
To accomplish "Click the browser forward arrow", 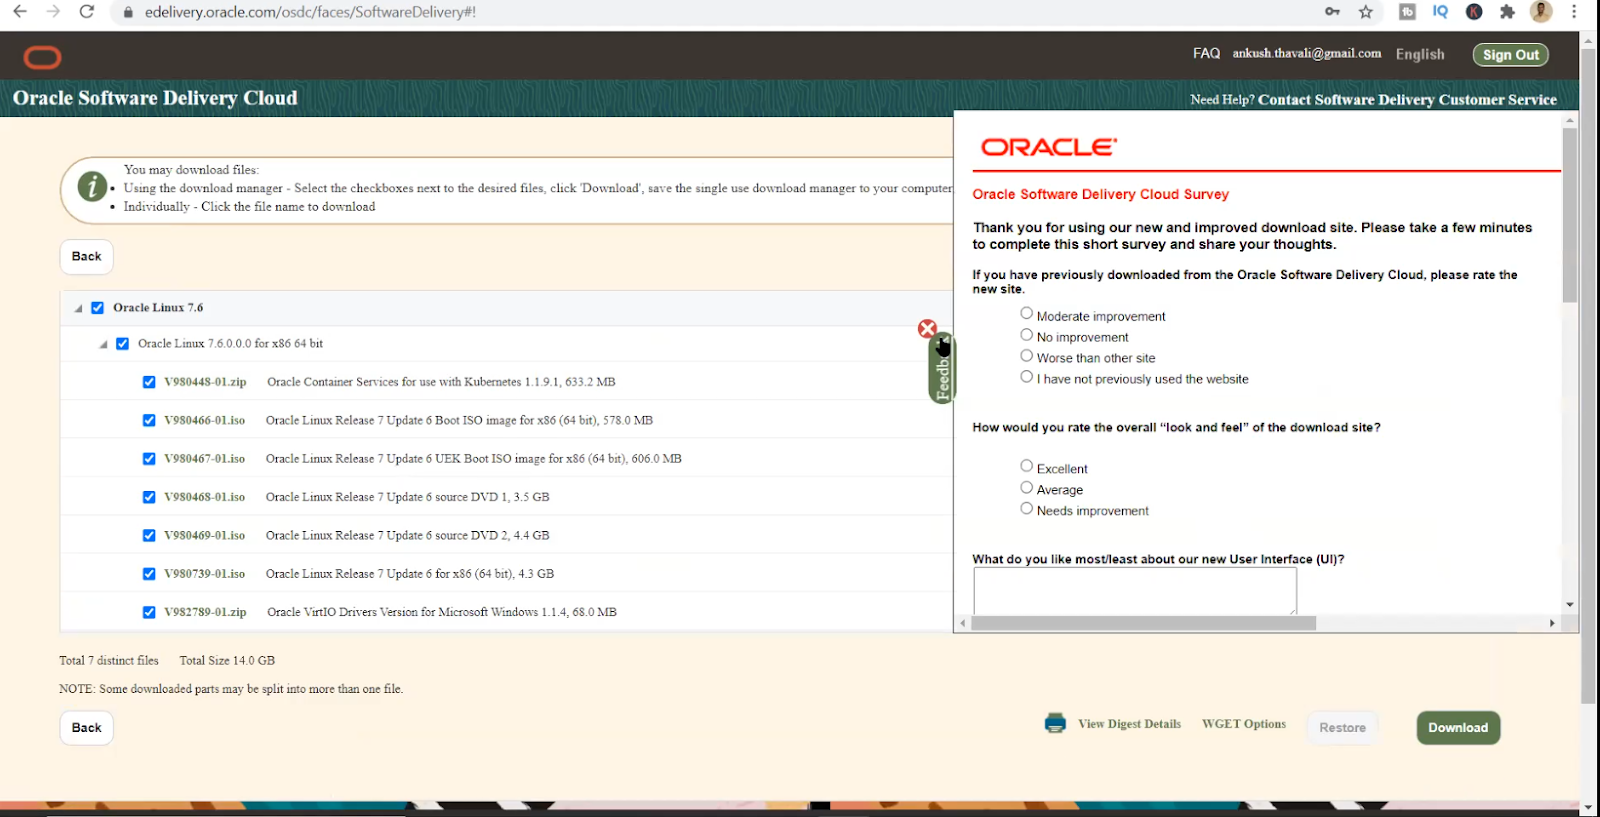I will tap(53, 12).
